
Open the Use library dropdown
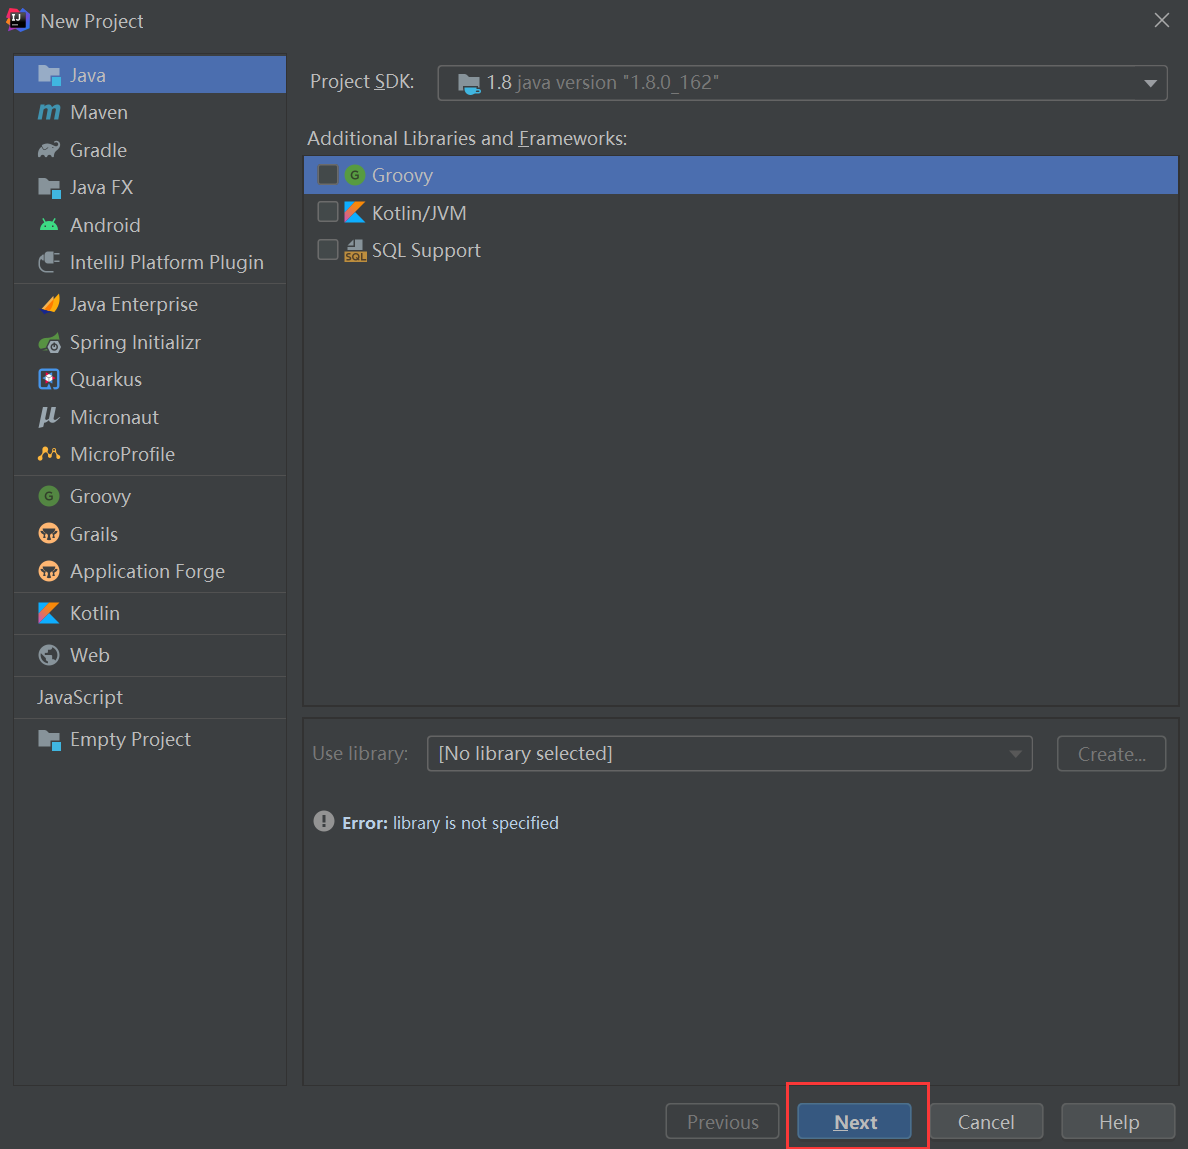pyautogui.click(x=730, y=754)
